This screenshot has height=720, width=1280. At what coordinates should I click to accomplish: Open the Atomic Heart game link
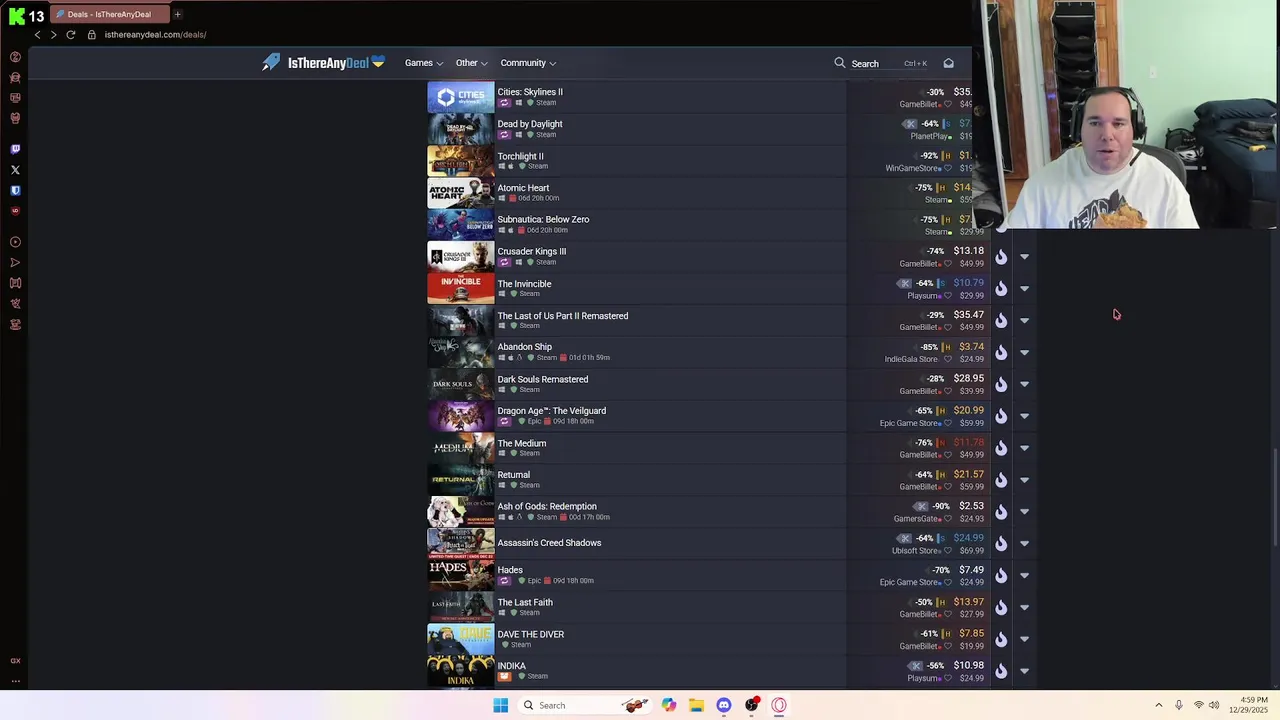pos(523,188)
